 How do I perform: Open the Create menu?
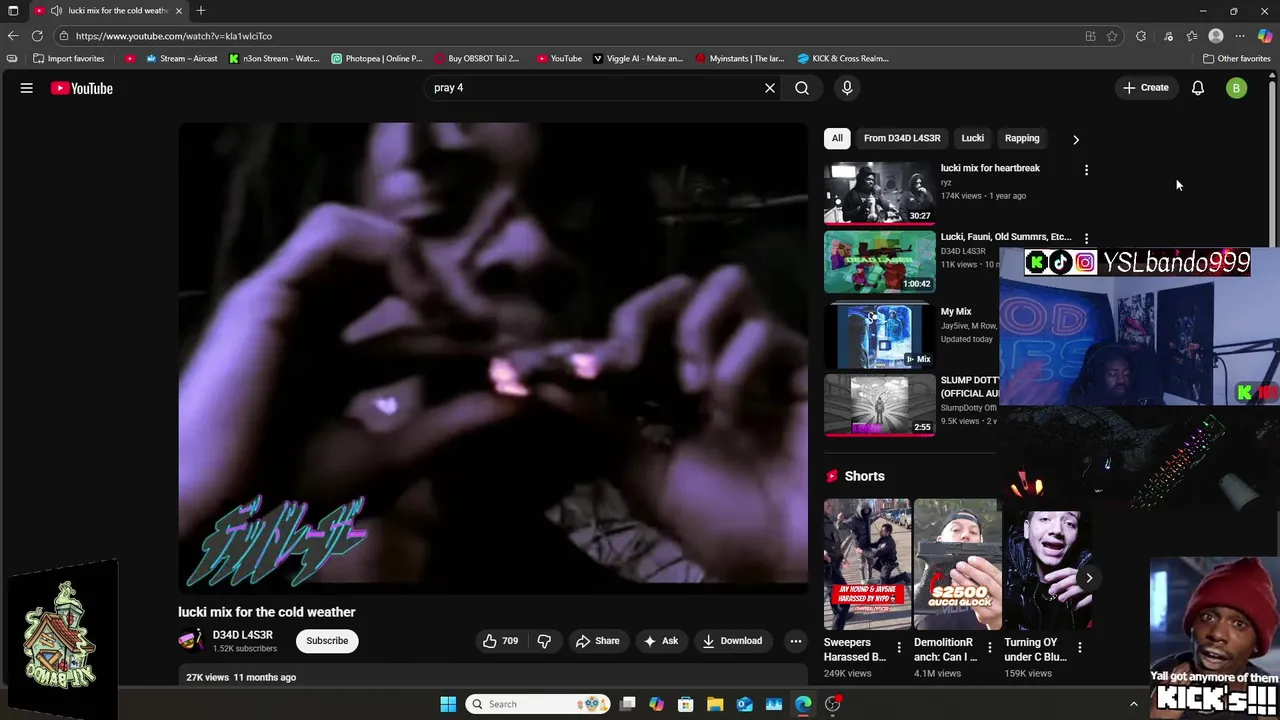point(1146,88)
